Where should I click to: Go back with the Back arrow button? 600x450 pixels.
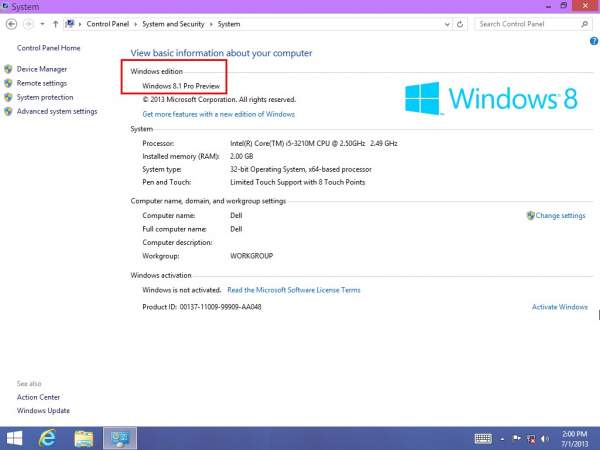coord(11,24)
